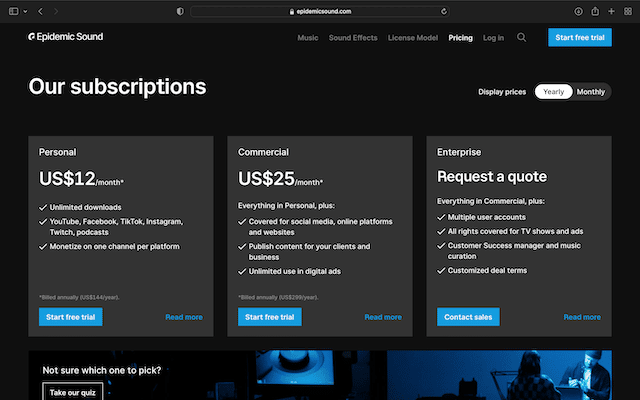This screenshot has width=640, height=400.
Task: Open Safari's downloads icon
Action: (579, 11)
